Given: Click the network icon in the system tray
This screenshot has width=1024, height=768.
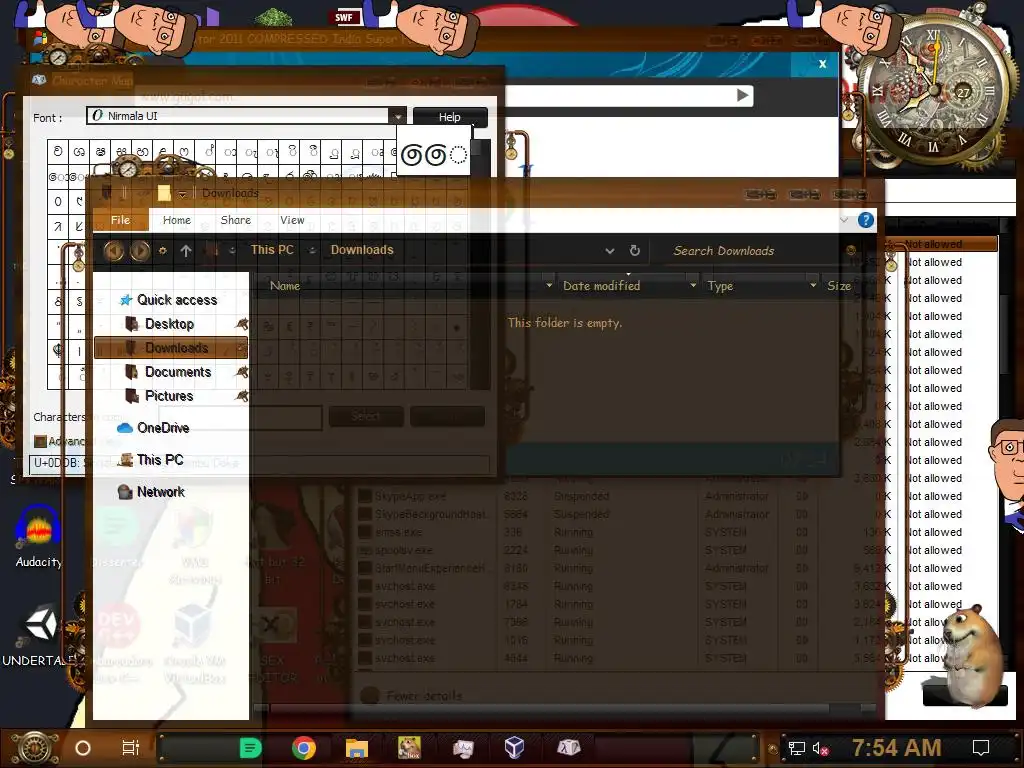Looking at the screenshot, I should [797, 748].
